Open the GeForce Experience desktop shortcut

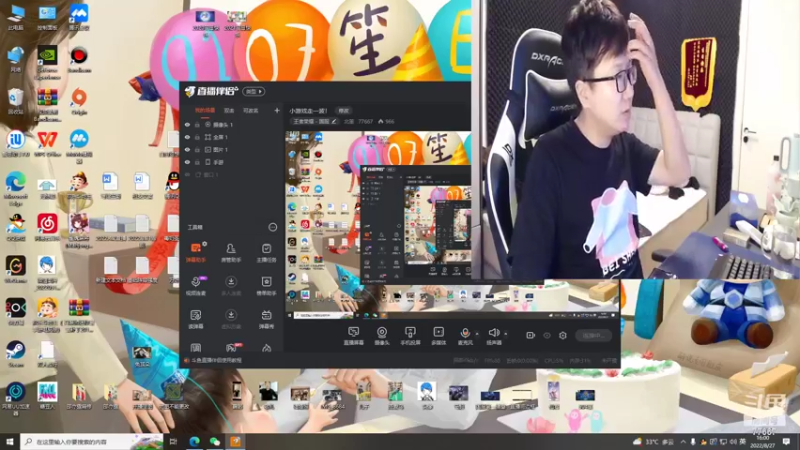coord(47,63)
